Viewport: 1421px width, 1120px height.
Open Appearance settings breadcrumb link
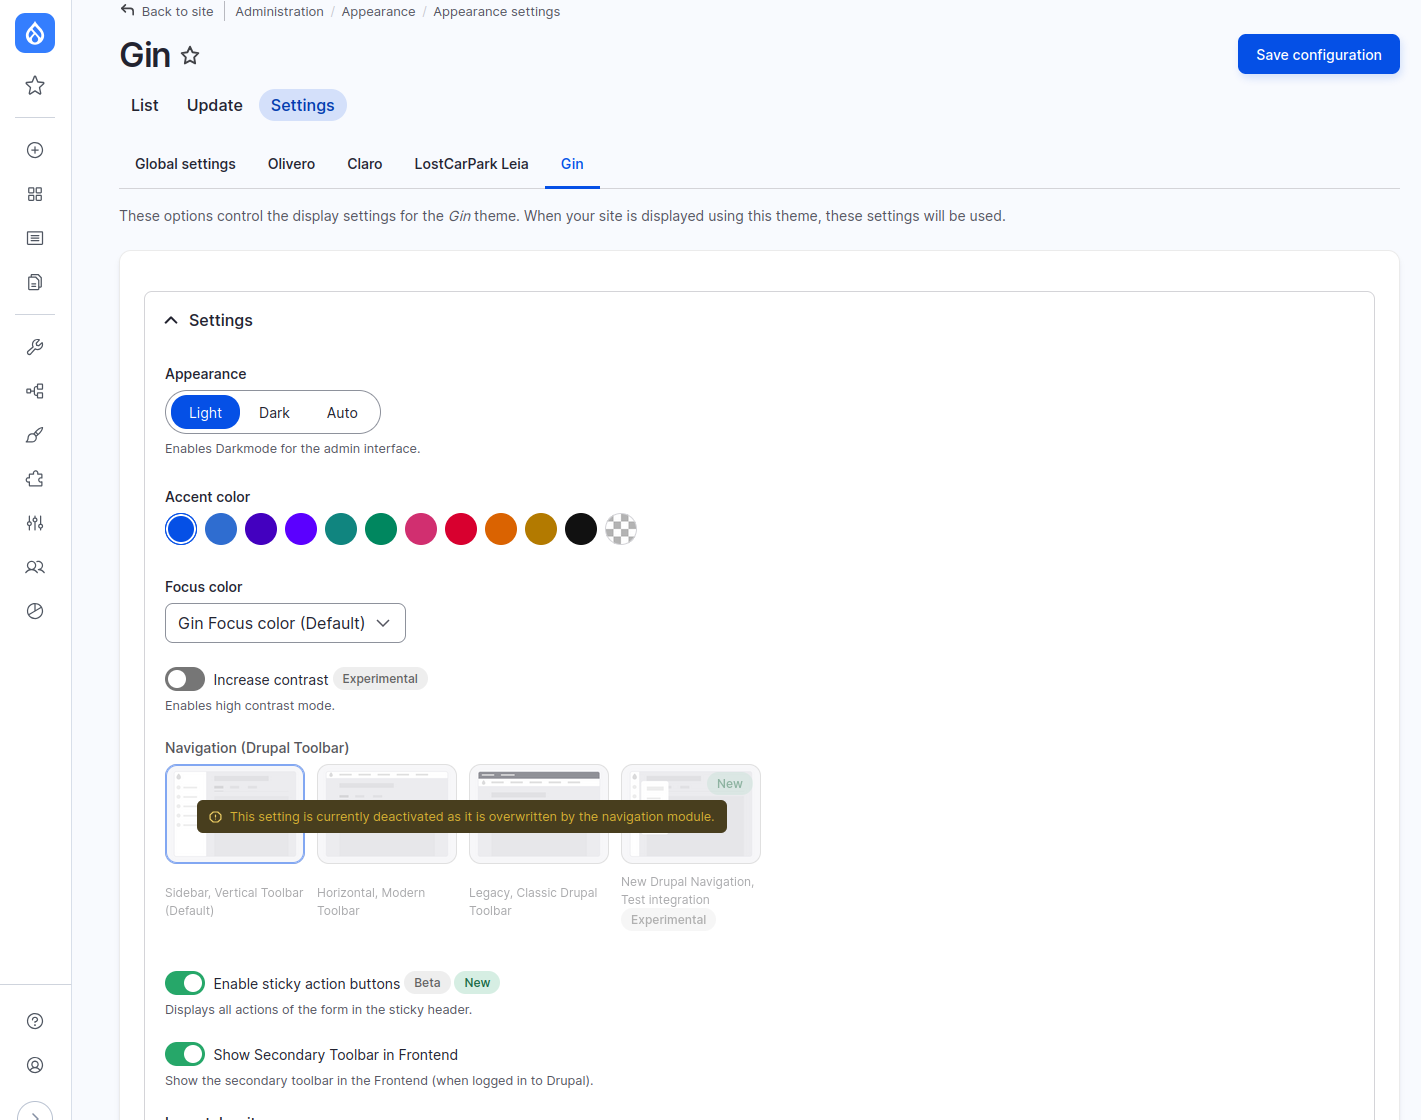496,11
